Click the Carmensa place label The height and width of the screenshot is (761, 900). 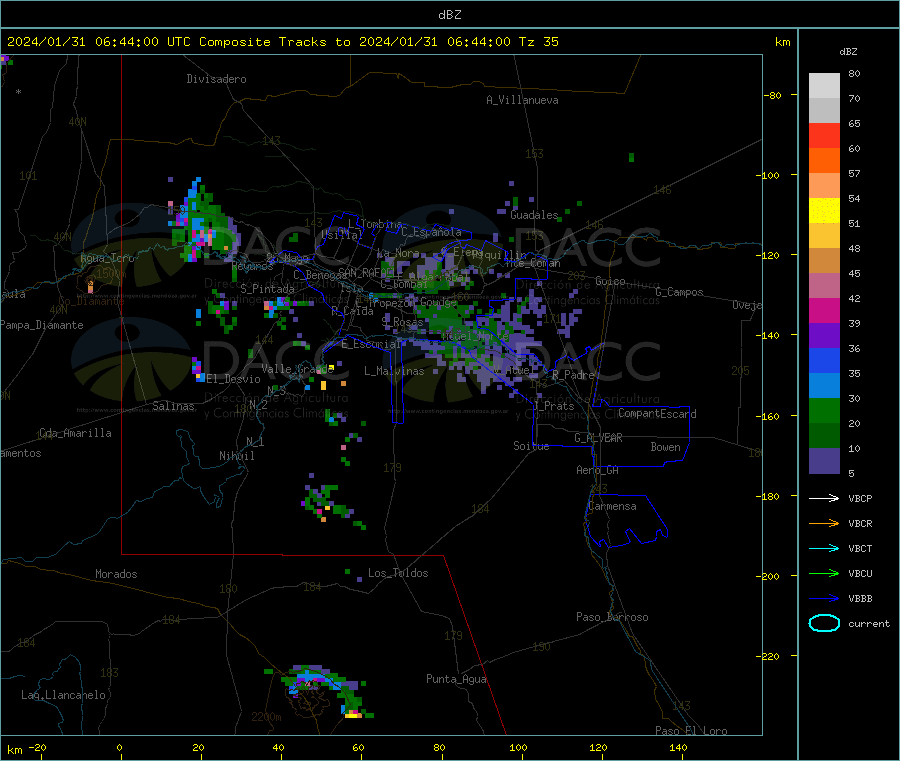pyautogui.click(x=612, y=506)
